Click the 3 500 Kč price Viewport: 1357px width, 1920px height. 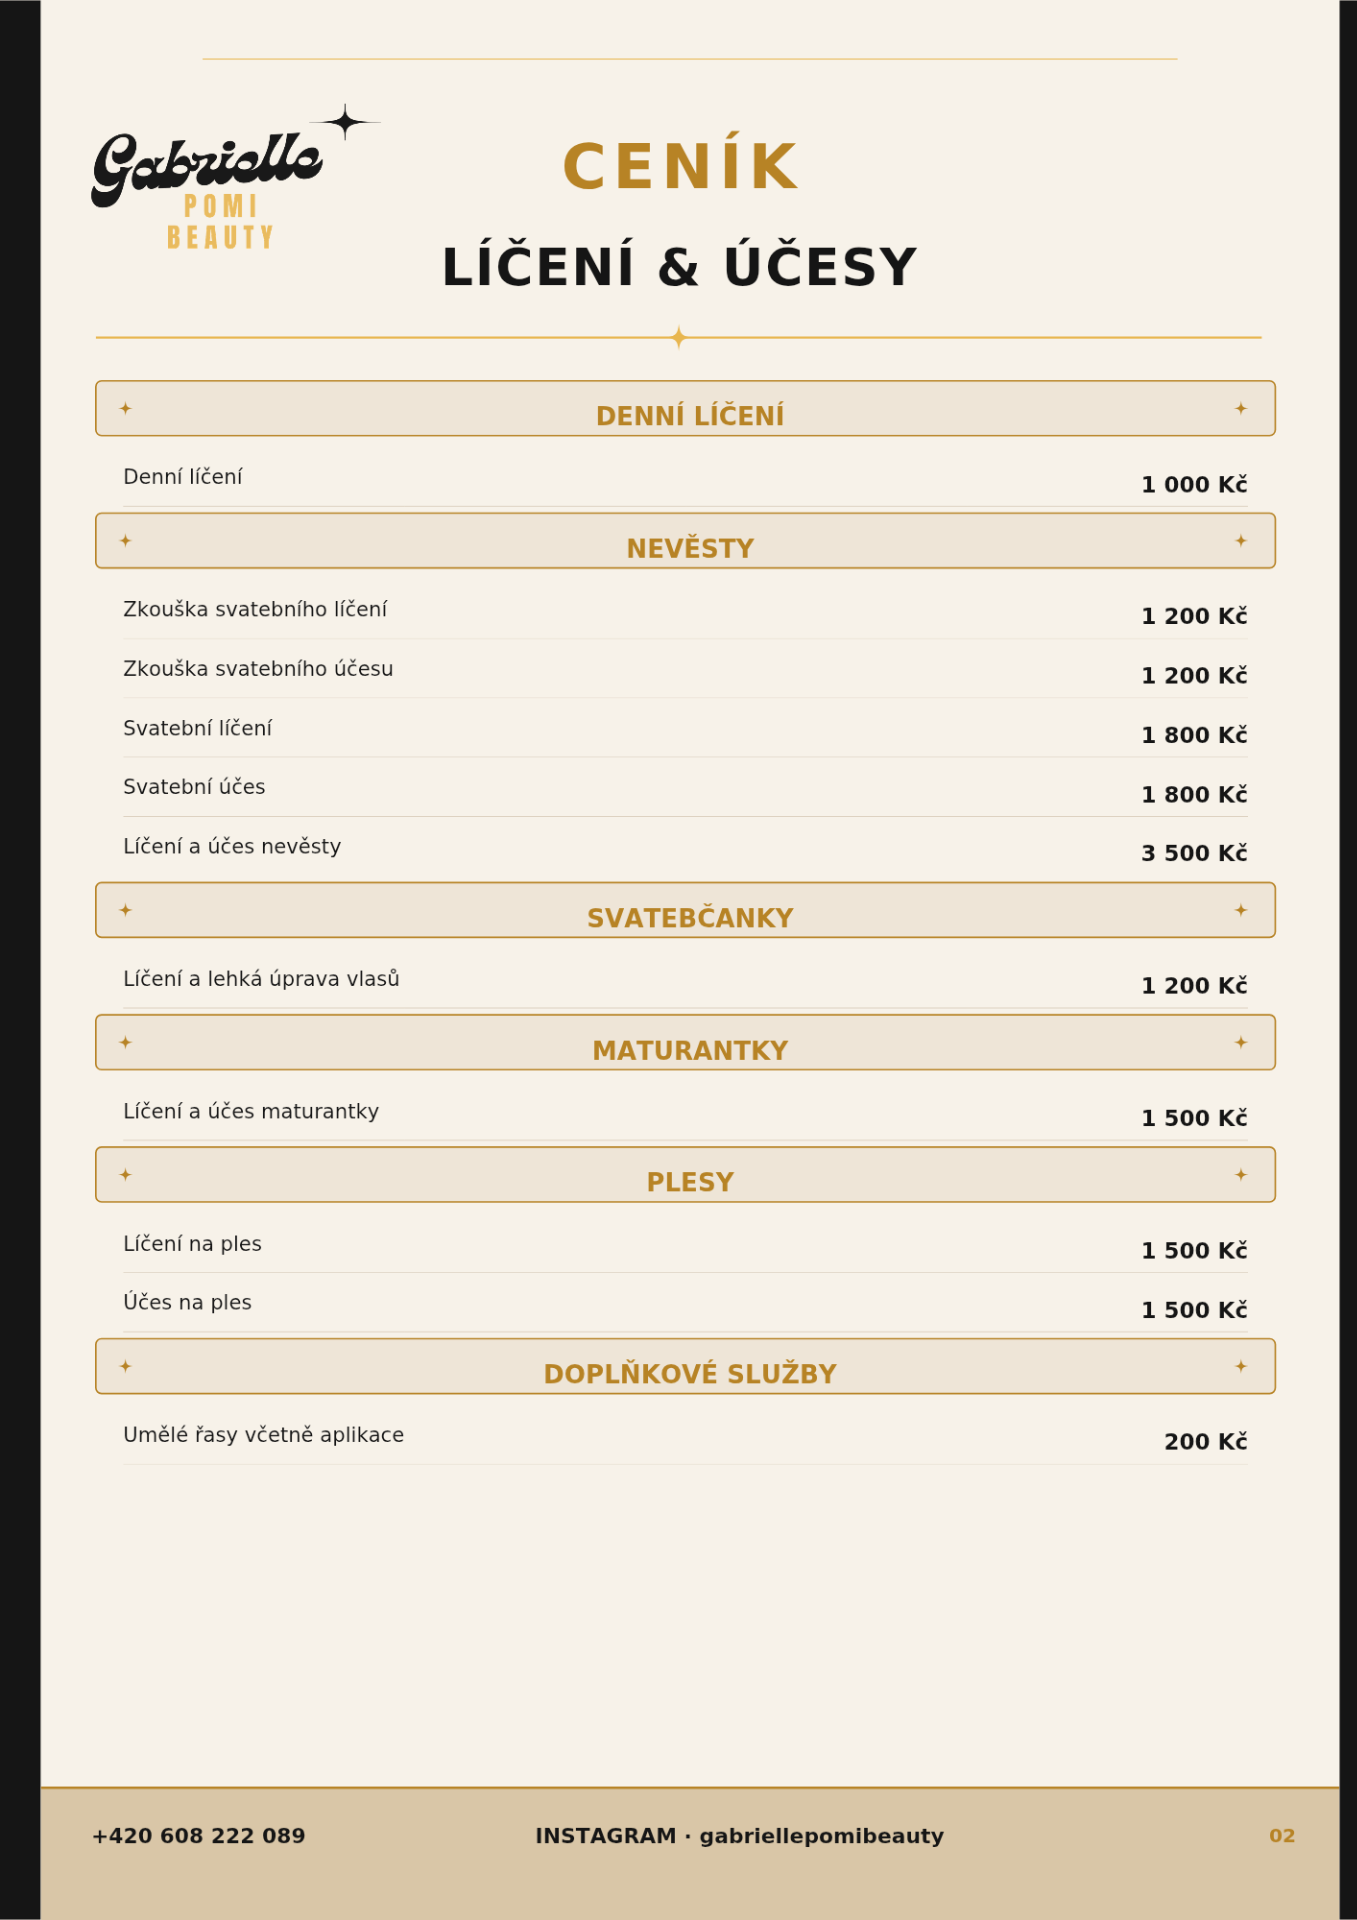point(1194,853)
